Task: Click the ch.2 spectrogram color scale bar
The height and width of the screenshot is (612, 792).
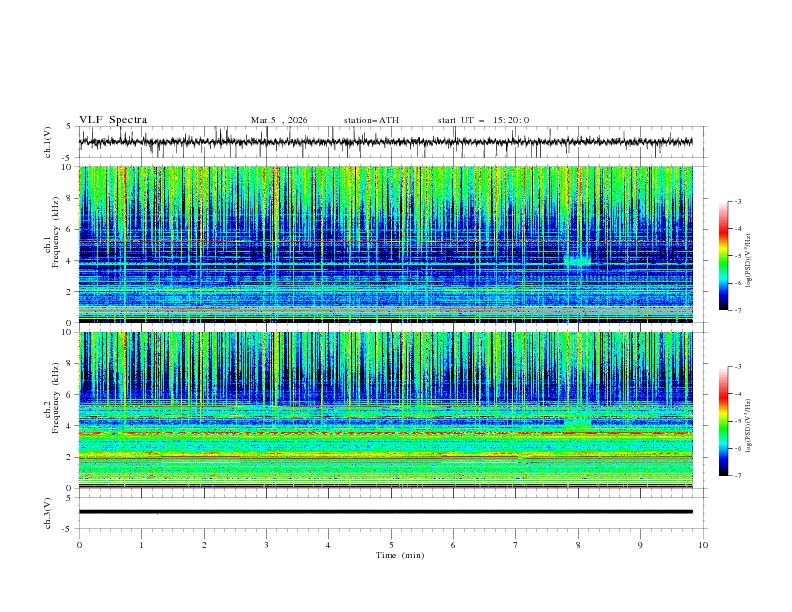Action: tap(723, 421)
